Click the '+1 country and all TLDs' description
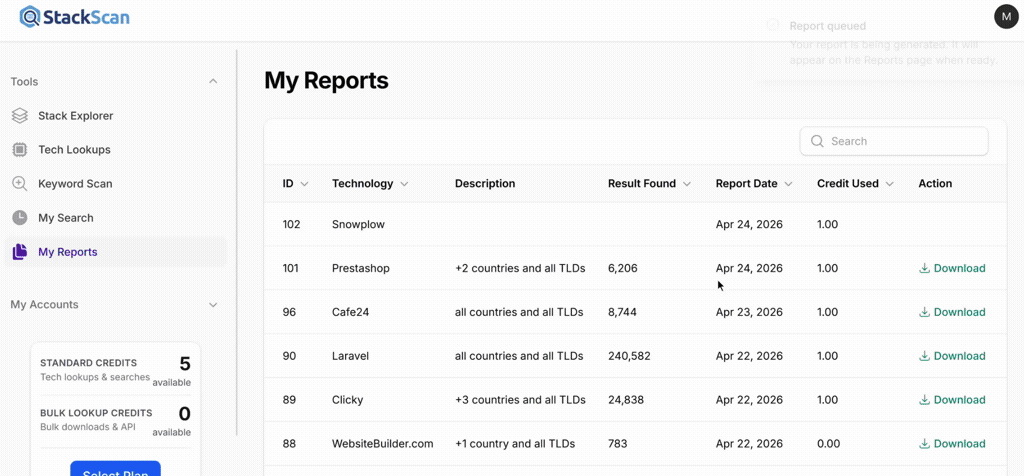The height and width of the screenshot is (476, 1024). [x=515, y=443]
